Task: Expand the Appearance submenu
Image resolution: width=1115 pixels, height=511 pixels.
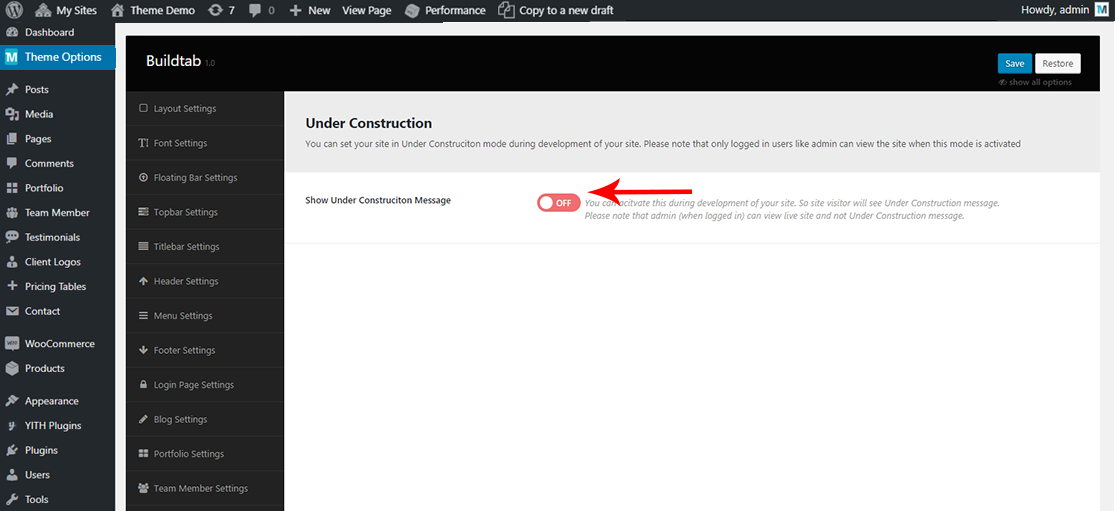Action: point(51,401)
